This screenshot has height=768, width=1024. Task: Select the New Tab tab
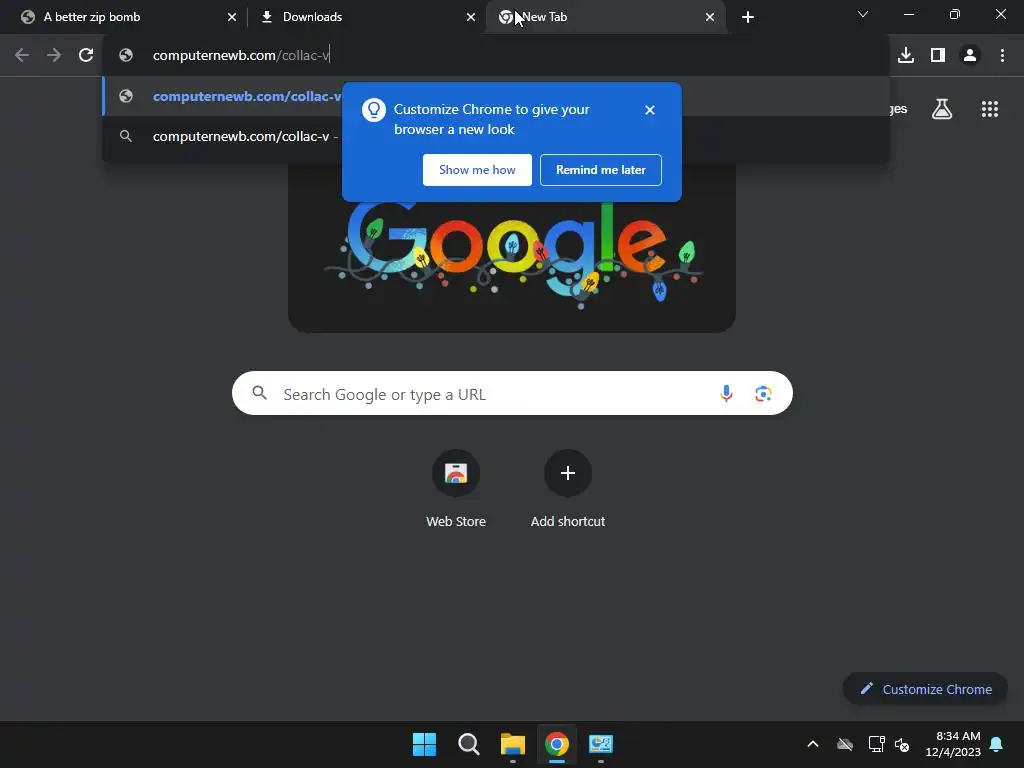tap(605, 17)
